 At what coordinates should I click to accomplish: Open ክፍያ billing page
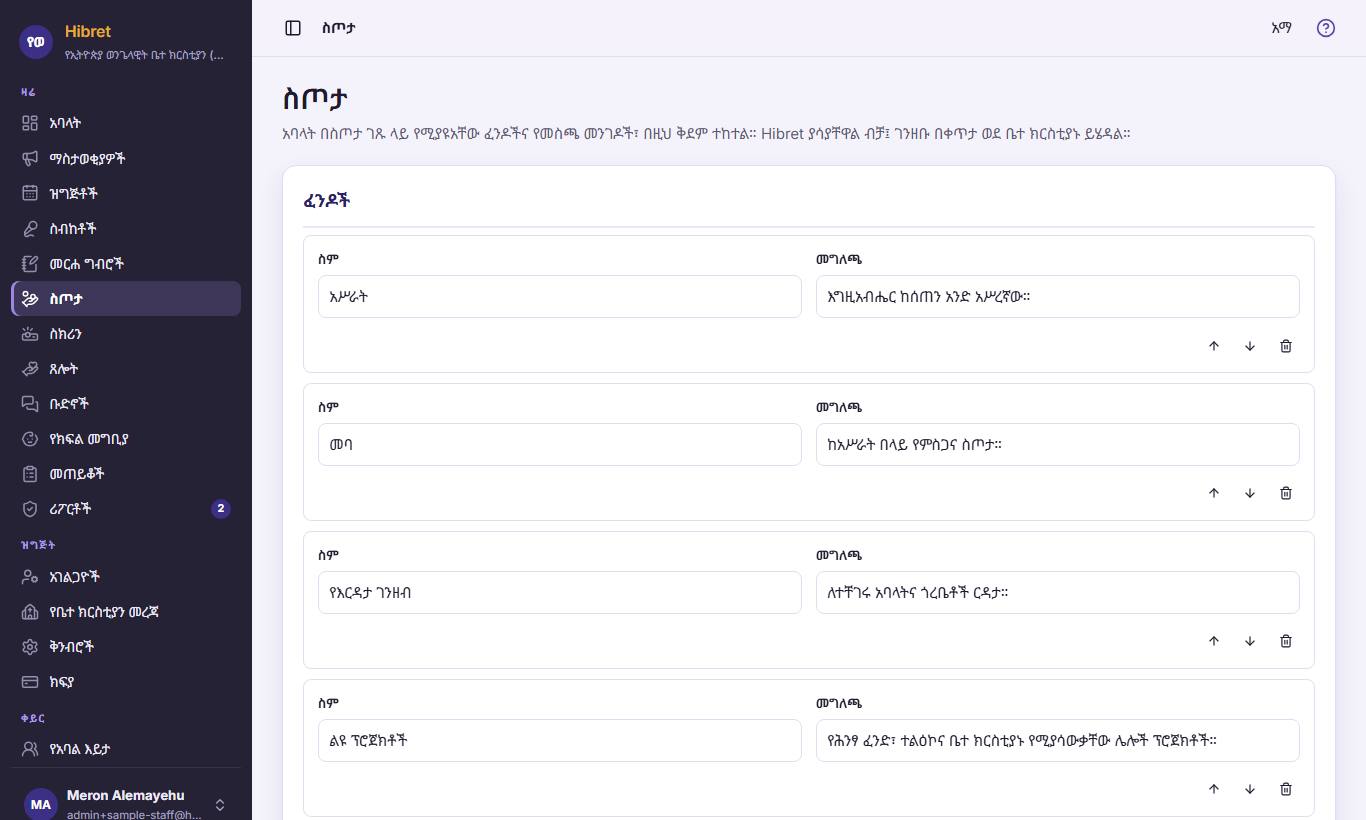[x=126, y=681]
